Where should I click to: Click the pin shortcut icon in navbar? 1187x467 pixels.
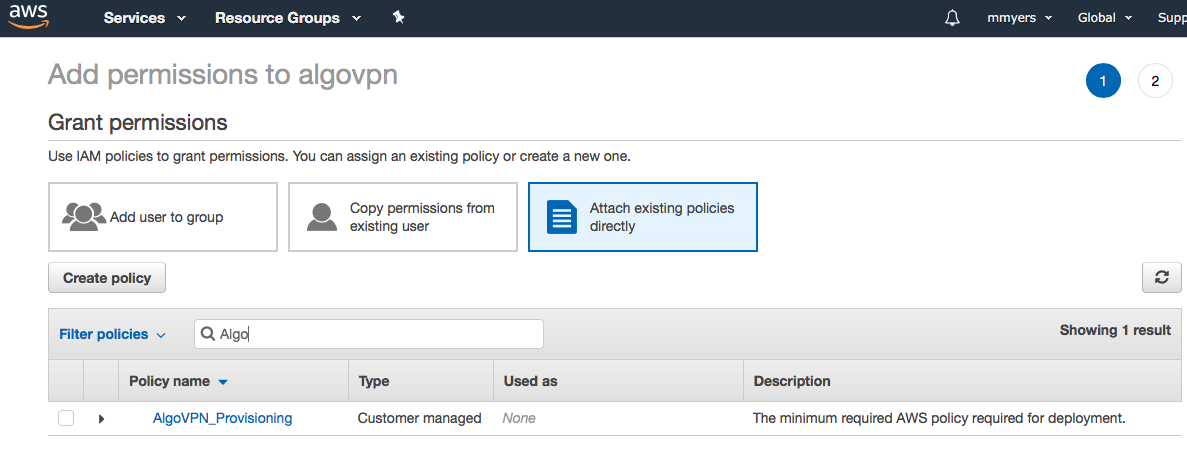399,17
